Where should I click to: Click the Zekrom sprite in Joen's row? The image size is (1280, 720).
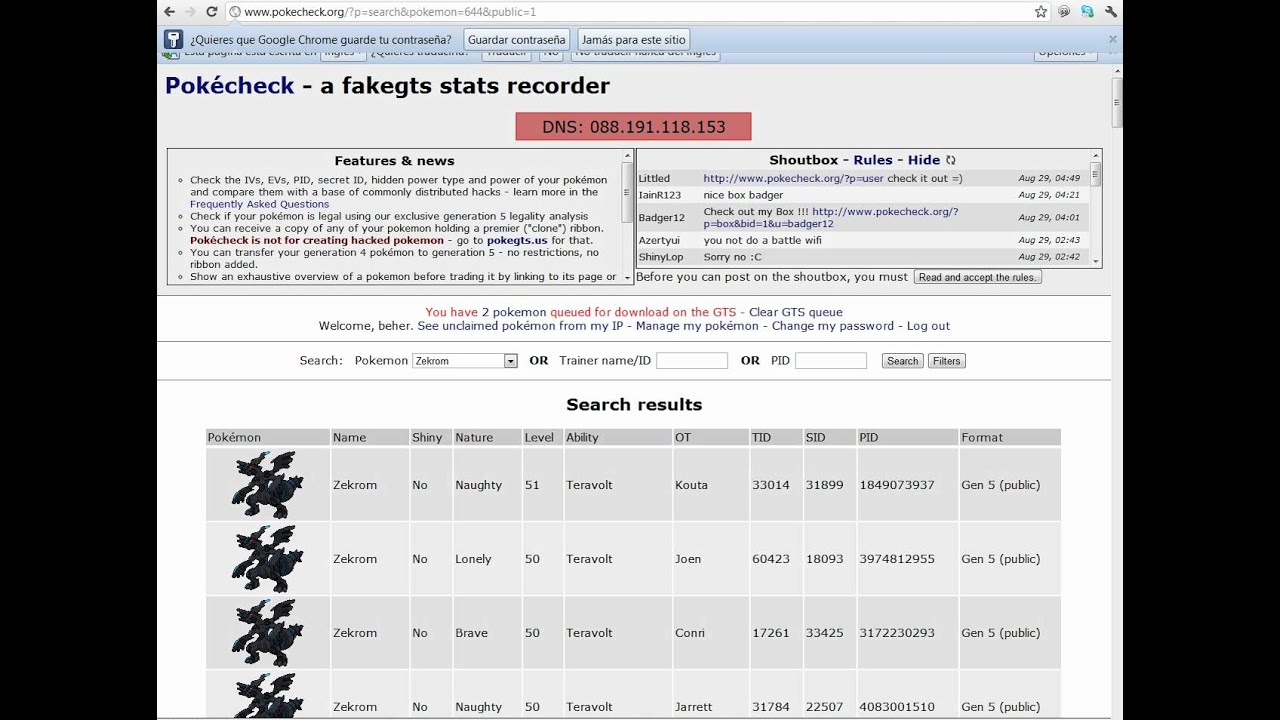coord(267,559)
